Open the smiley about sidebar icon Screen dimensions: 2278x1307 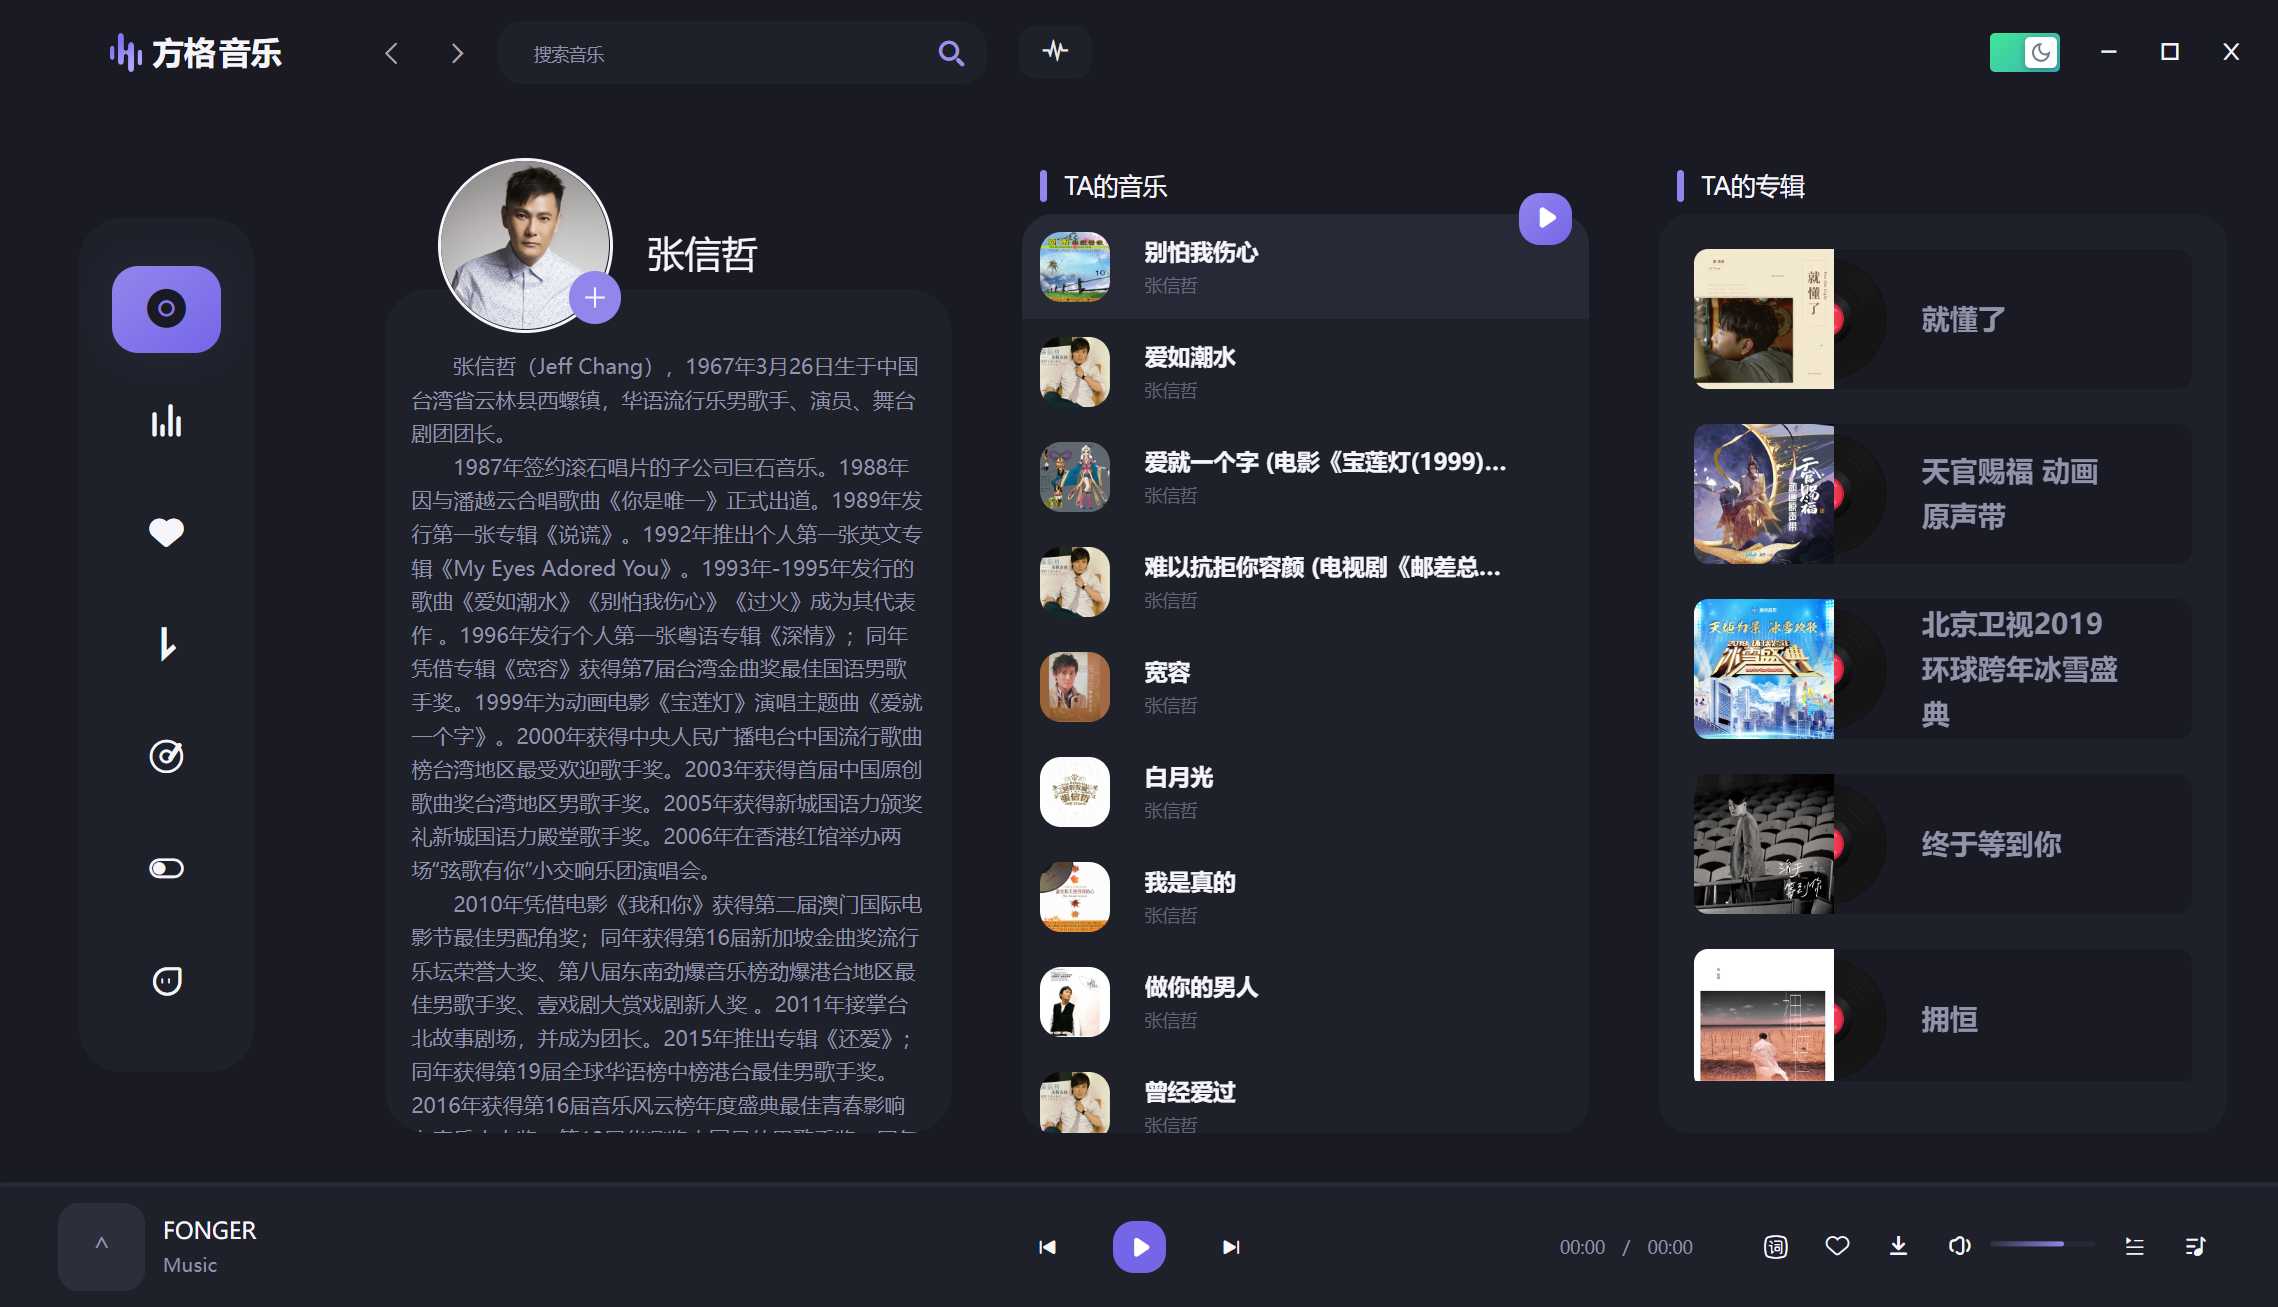pos(166,980)
